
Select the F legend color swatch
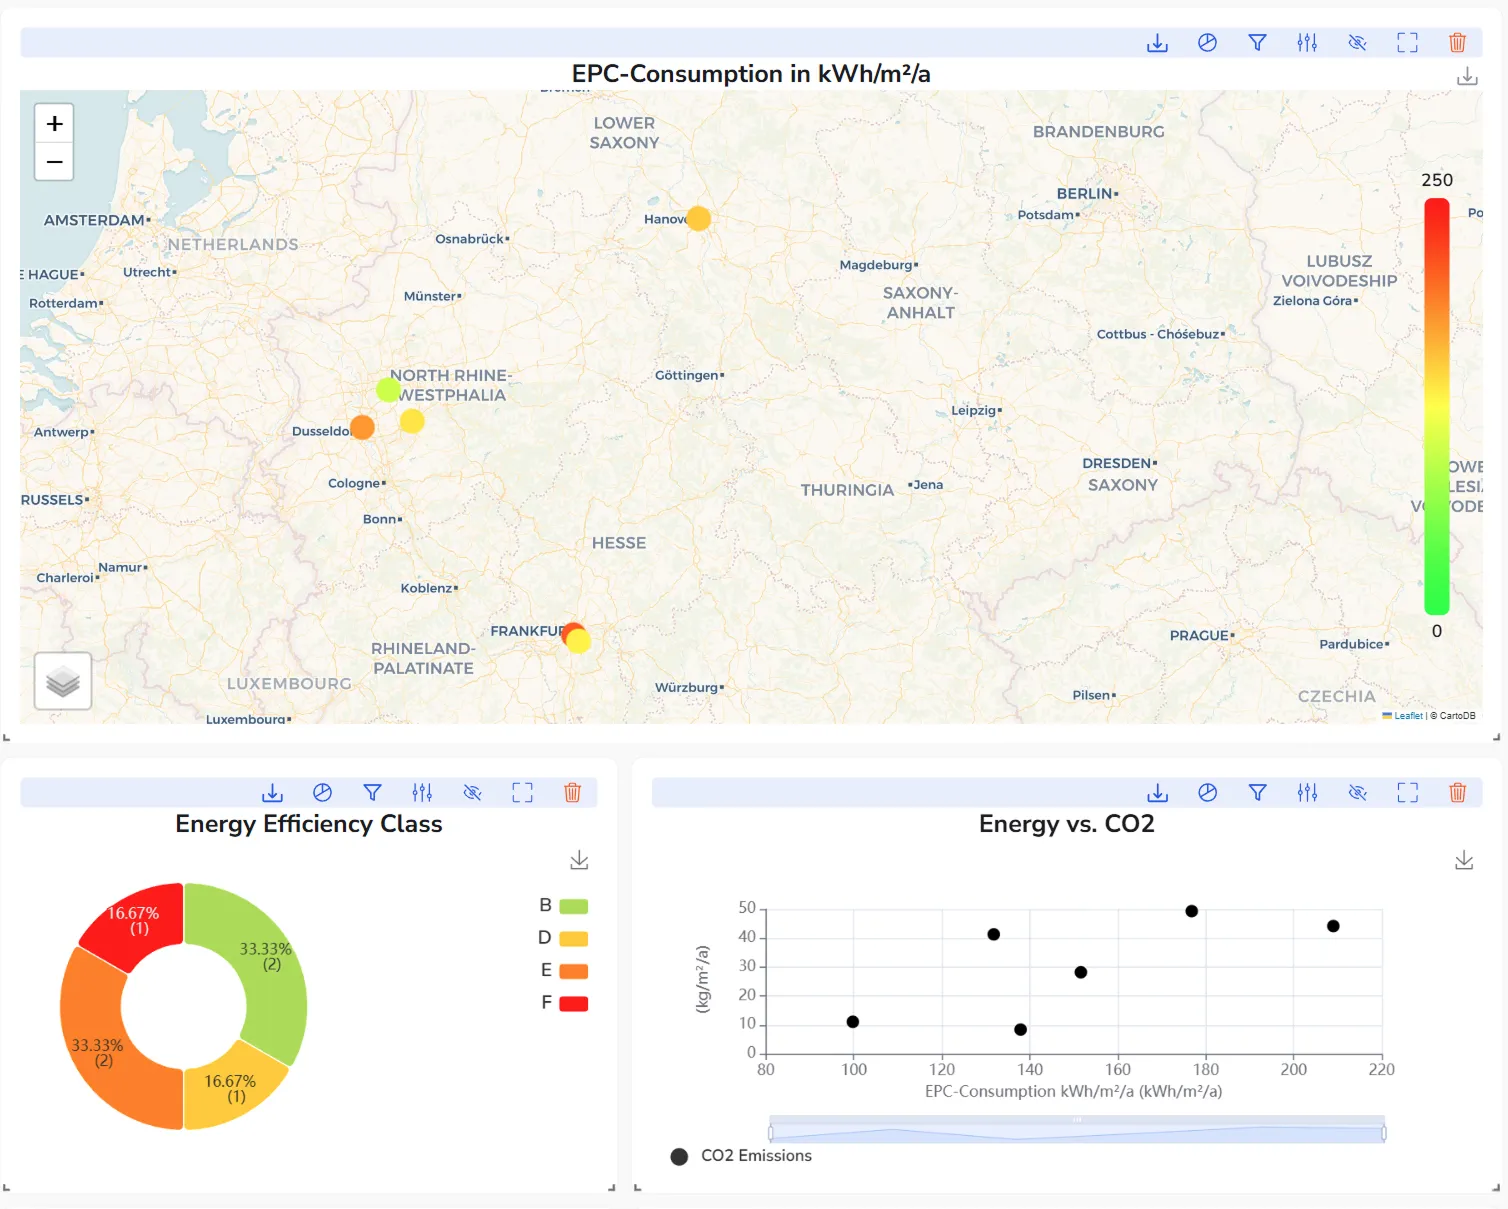(571, 1003)
